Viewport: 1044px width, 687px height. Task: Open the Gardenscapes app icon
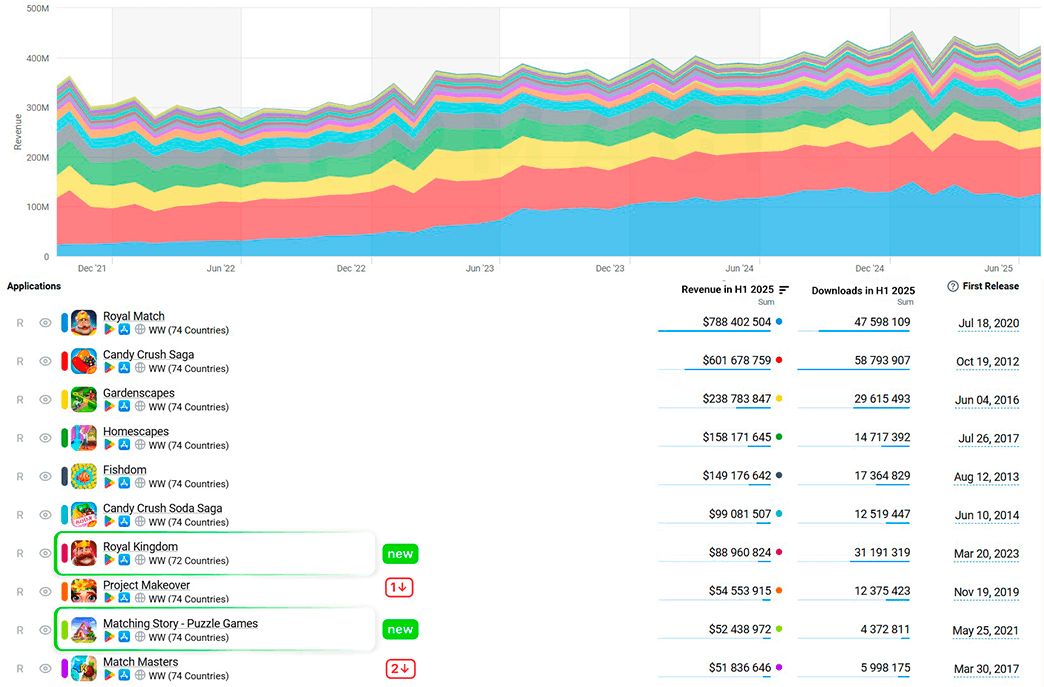click(84, 400)
